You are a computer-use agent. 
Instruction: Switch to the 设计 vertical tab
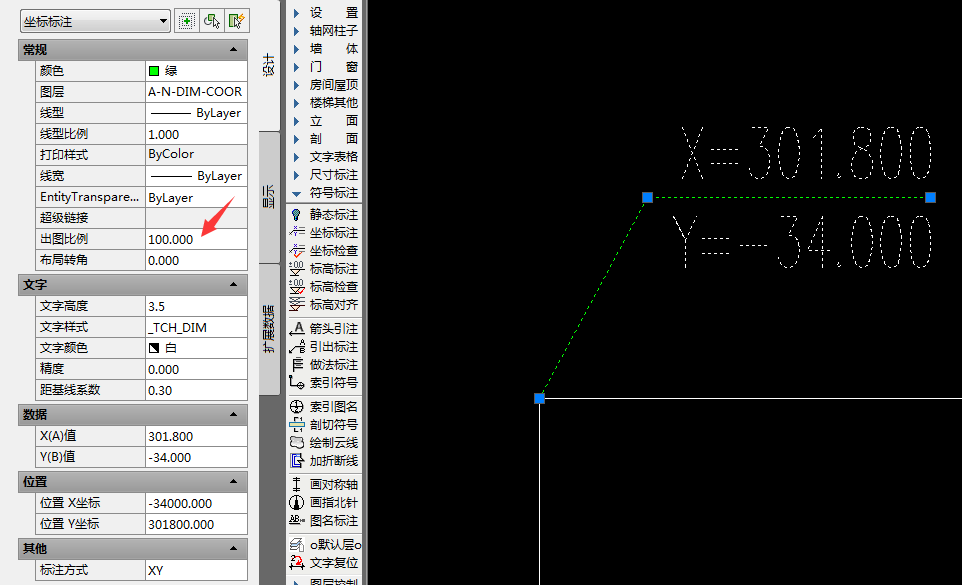(269, 65)
